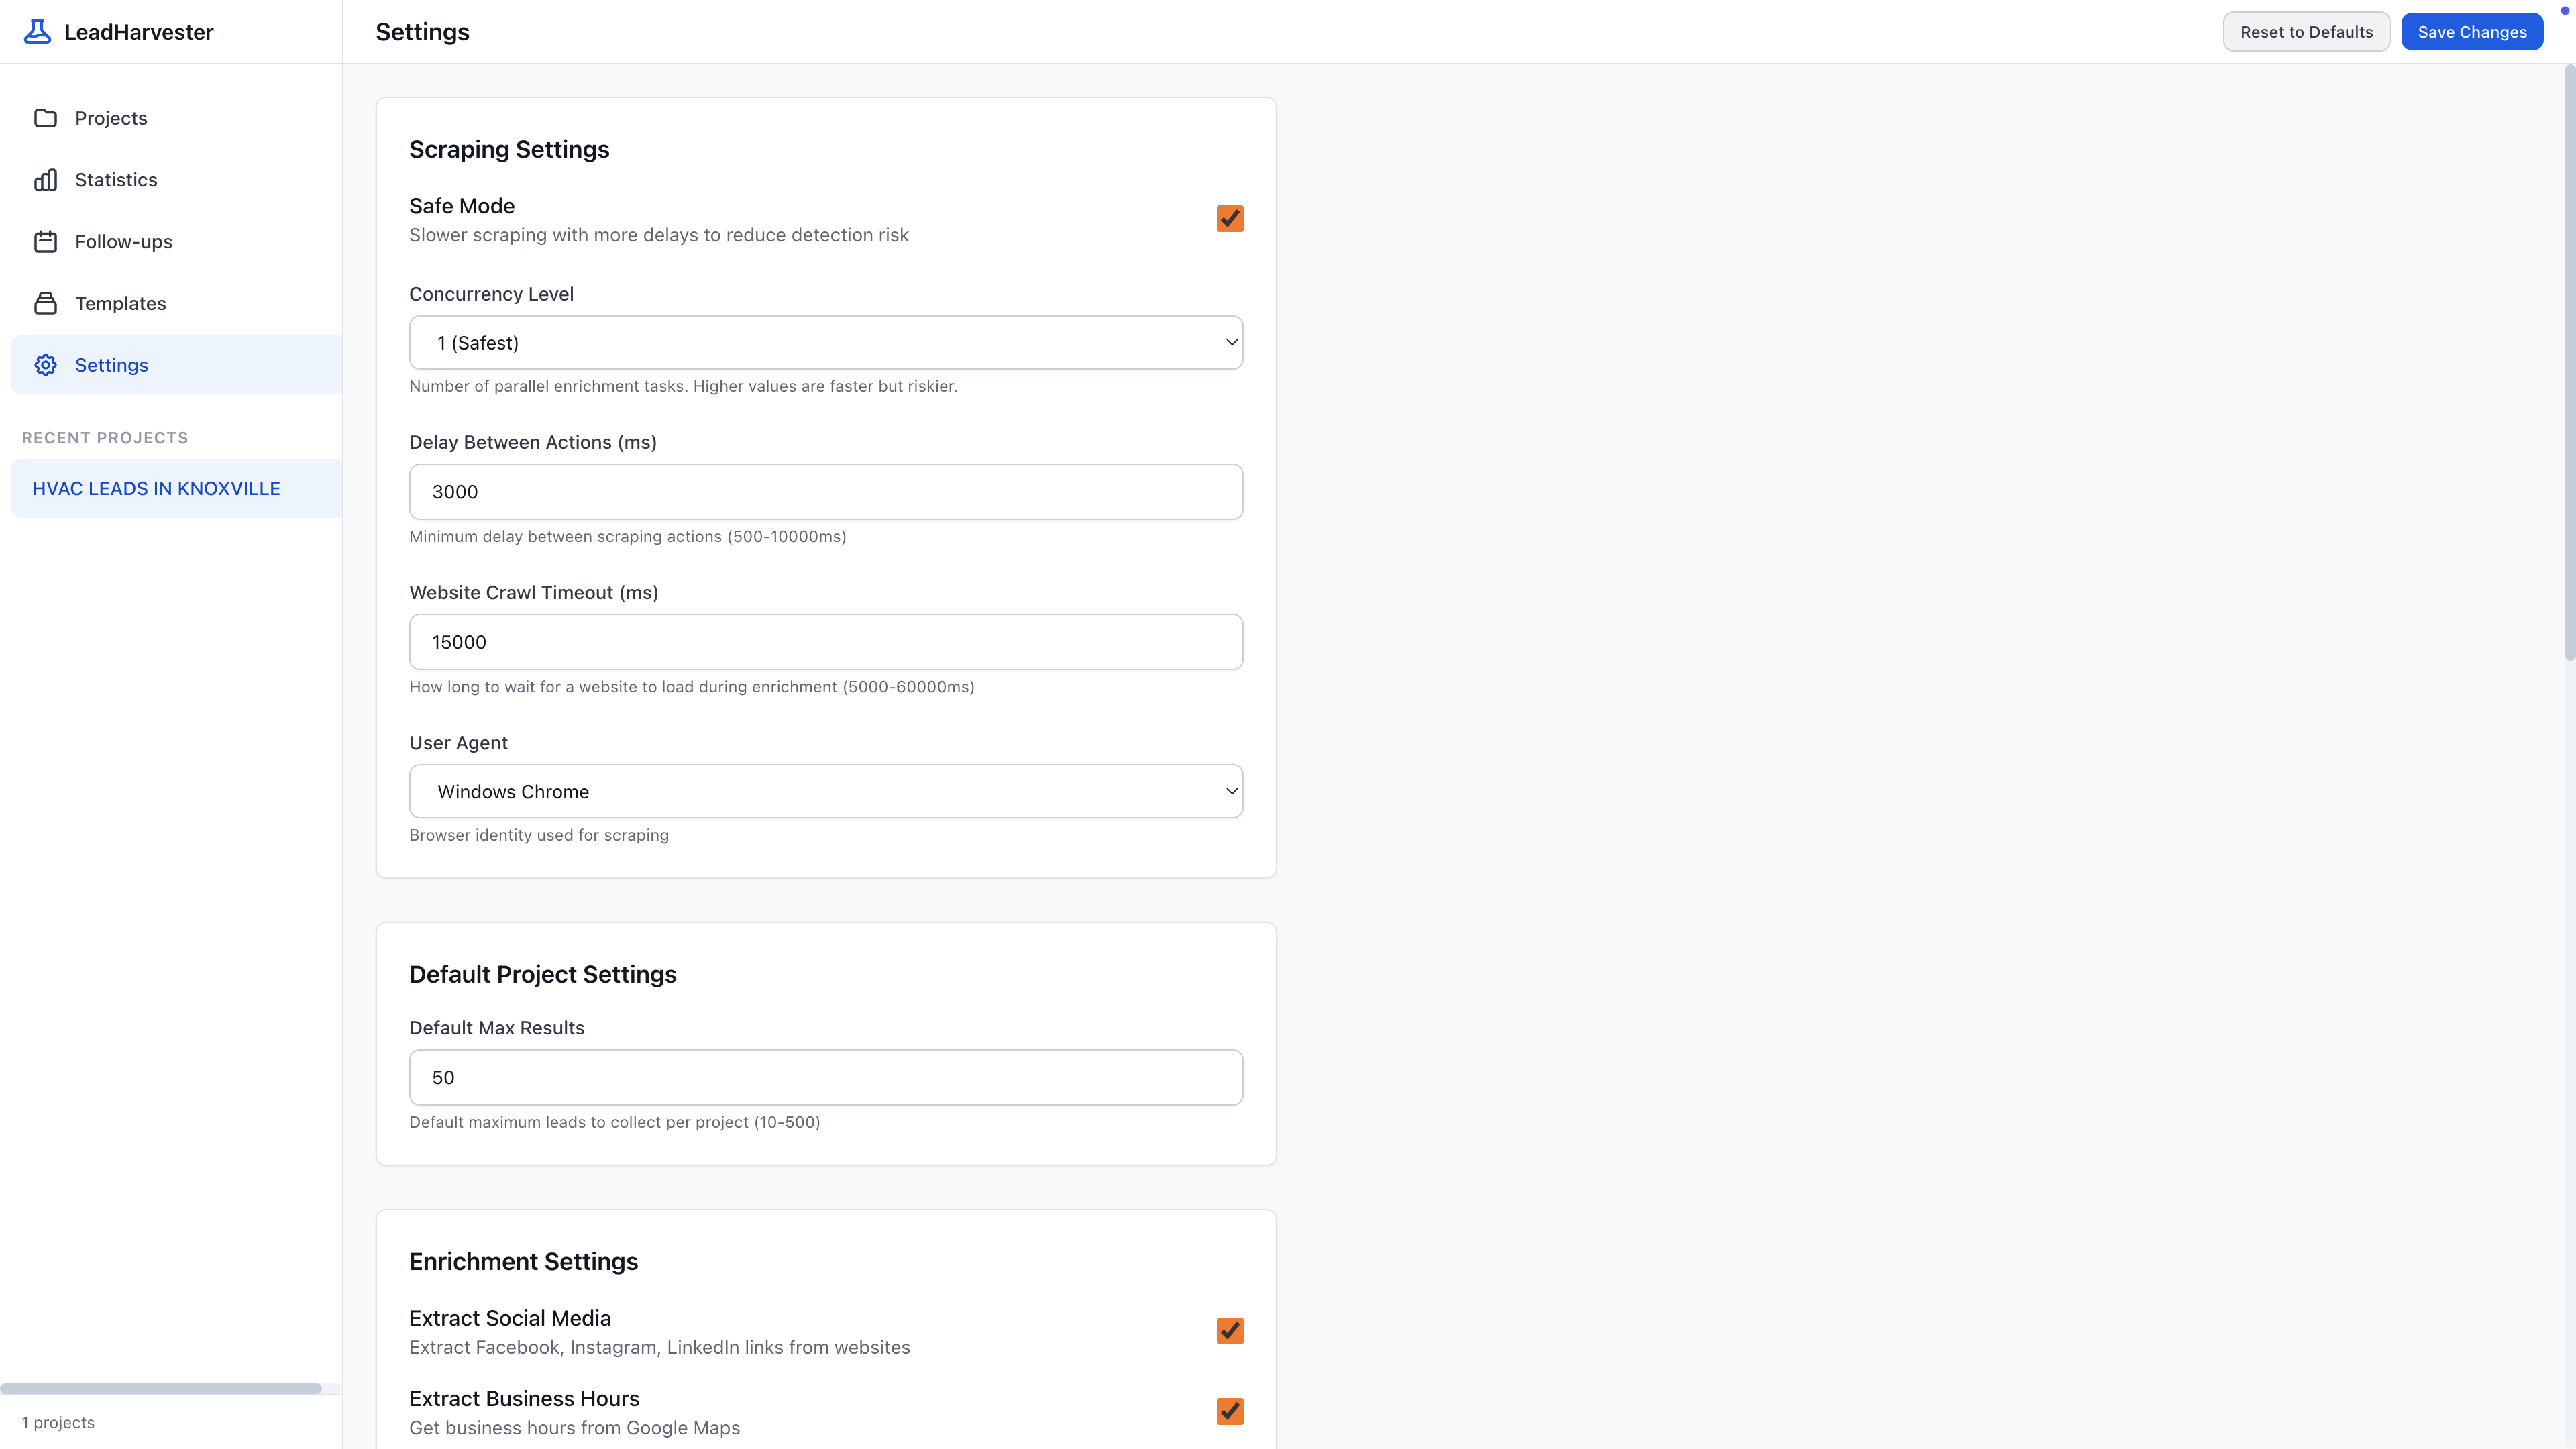The image size is (2576, 1449).
Task: Select the Default Max Results input
Action: [x=826, y=1077]
